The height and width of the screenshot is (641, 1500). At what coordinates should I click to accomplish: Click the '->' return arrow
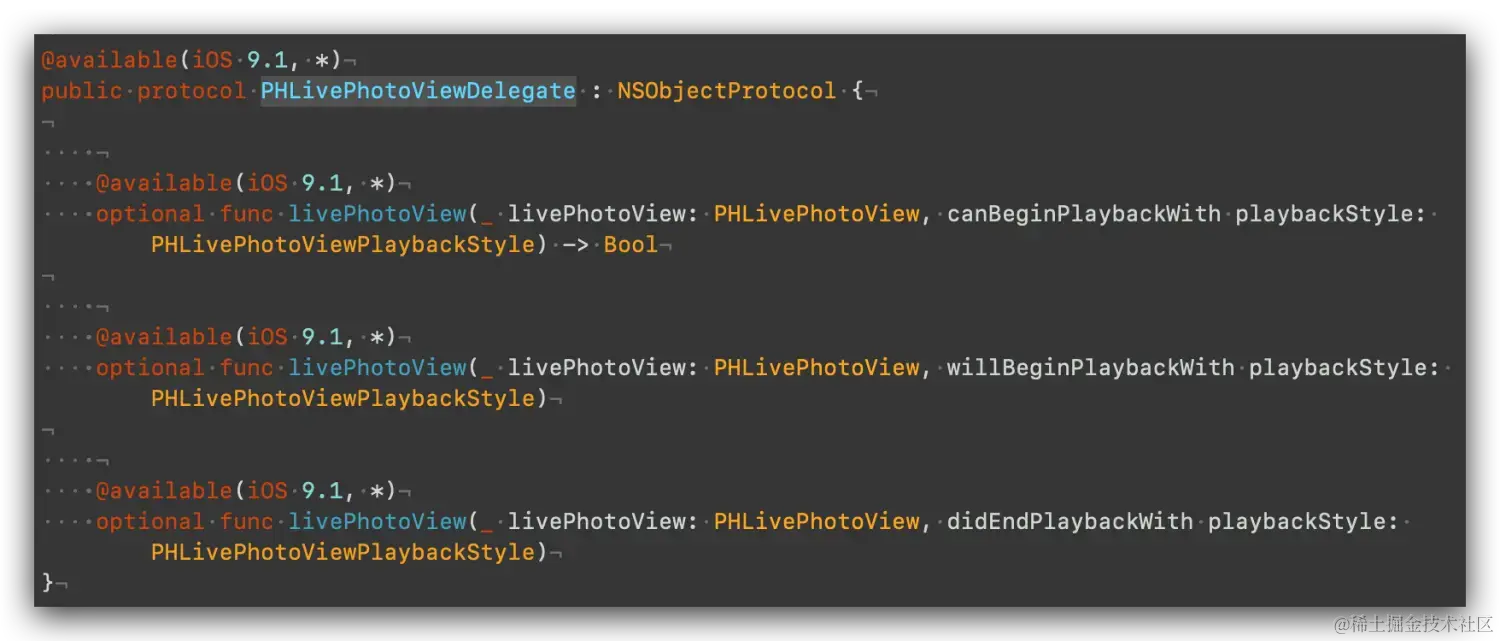[x=575, y=245]
